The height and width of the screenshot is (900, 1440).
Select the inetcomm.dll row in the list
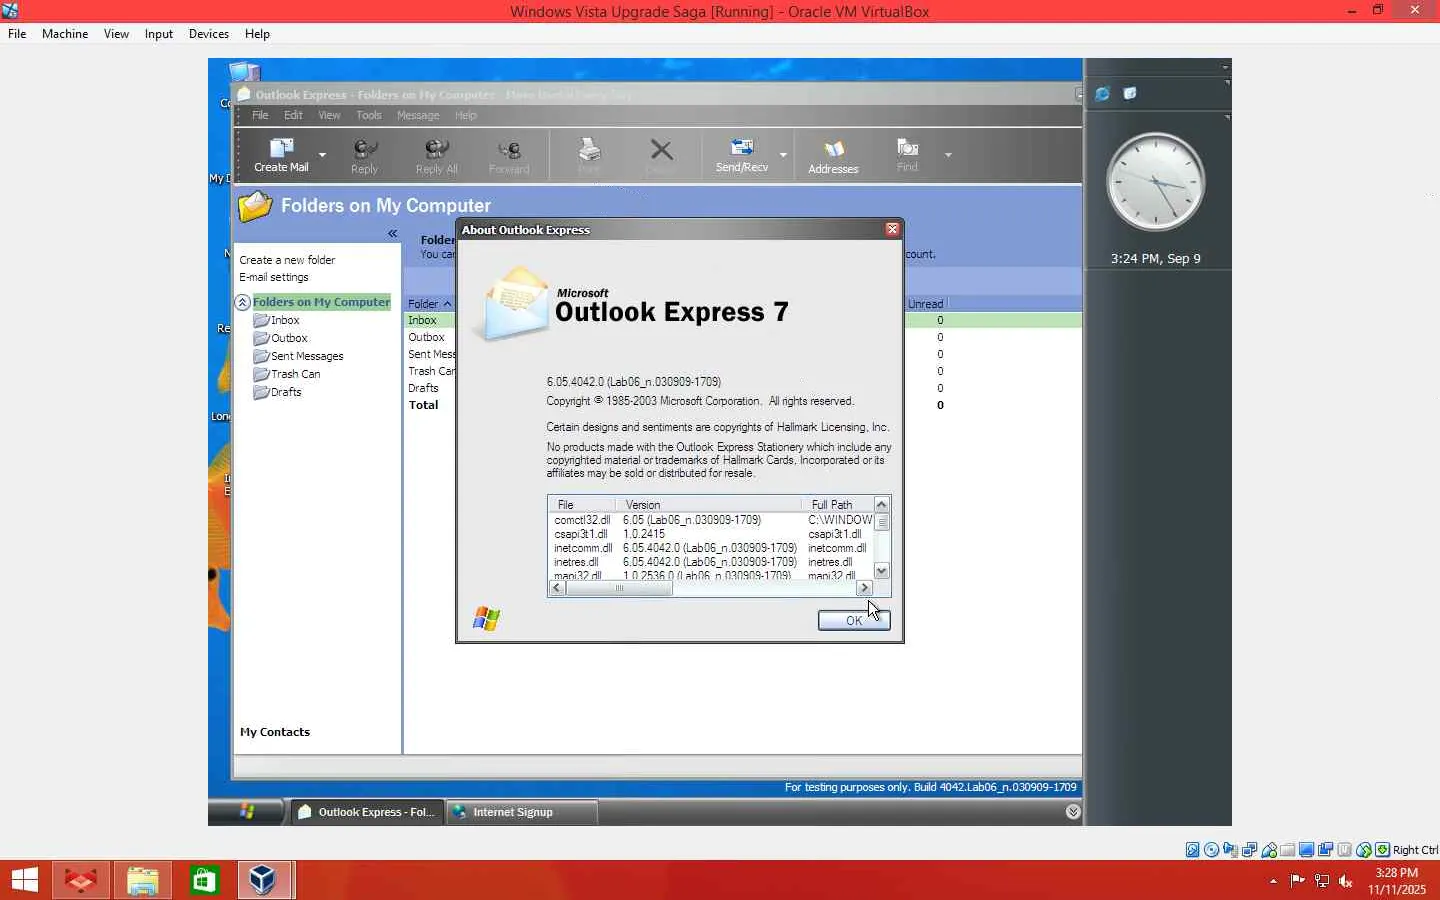point(712,548)
